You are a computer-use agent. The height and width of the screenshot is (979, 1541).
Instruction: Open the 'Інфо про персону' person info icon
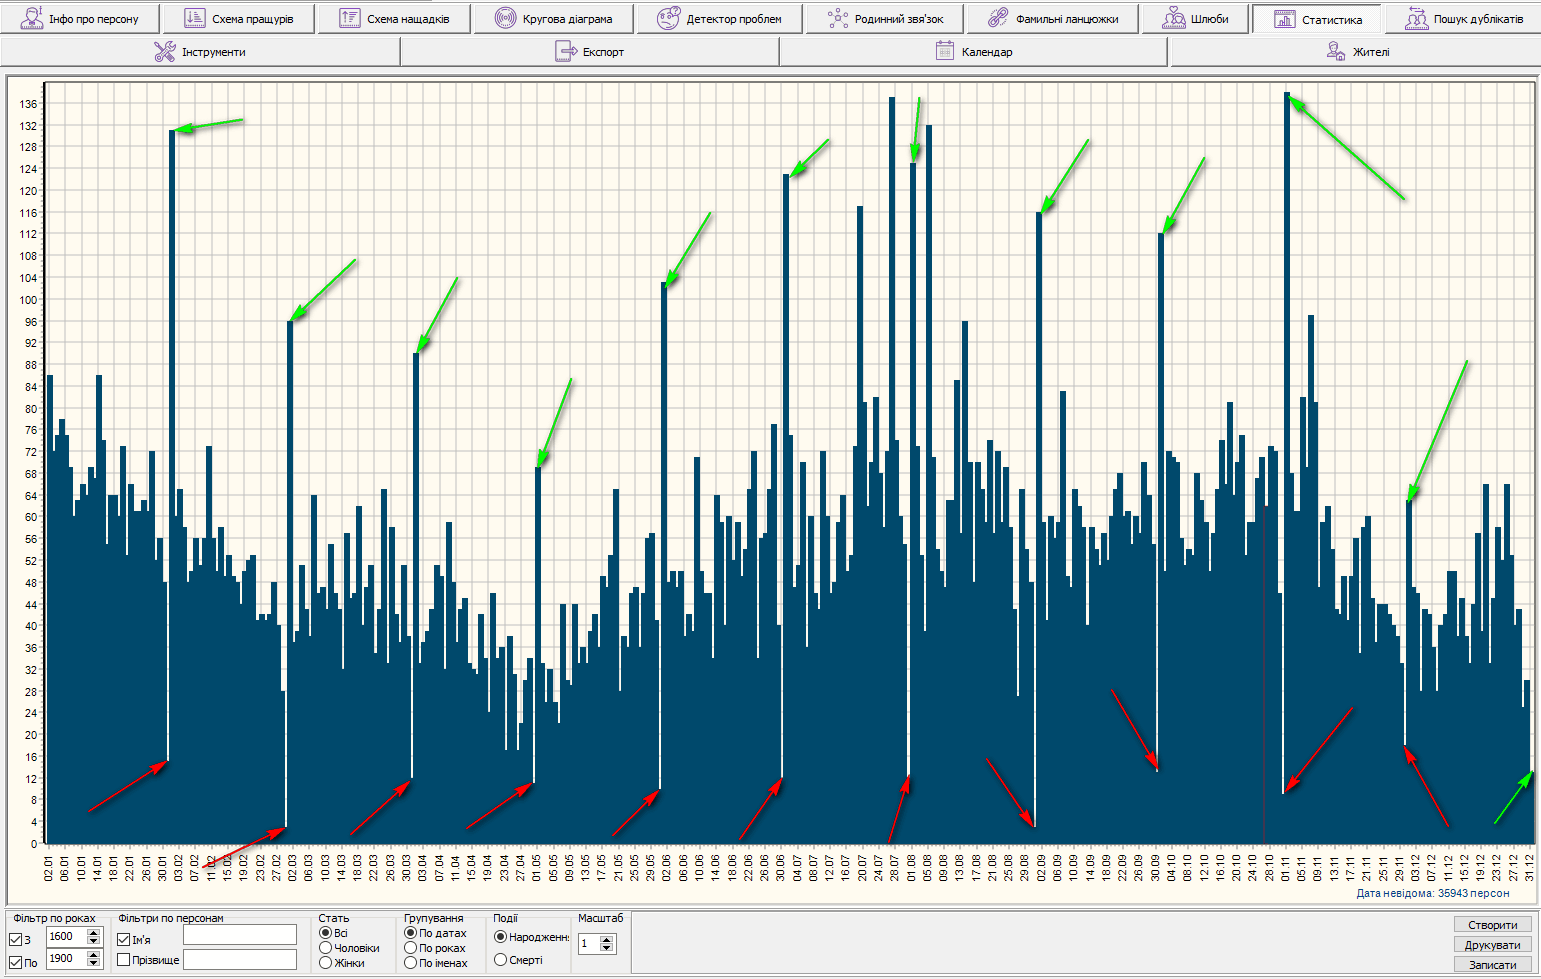(32, 18)
